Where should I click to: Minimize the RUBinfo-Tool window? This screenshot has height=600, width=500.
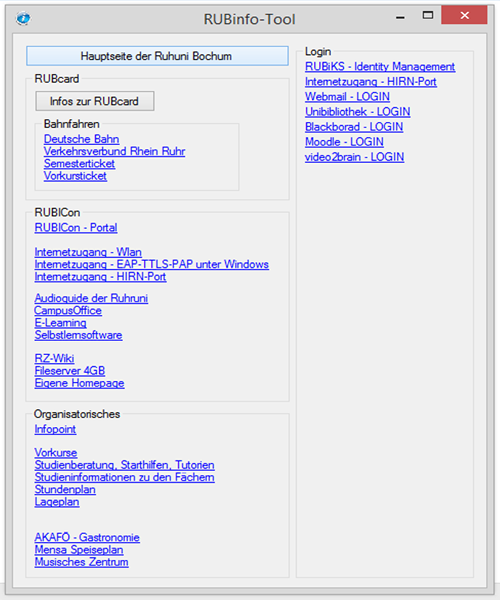click(x=401, y=15)
